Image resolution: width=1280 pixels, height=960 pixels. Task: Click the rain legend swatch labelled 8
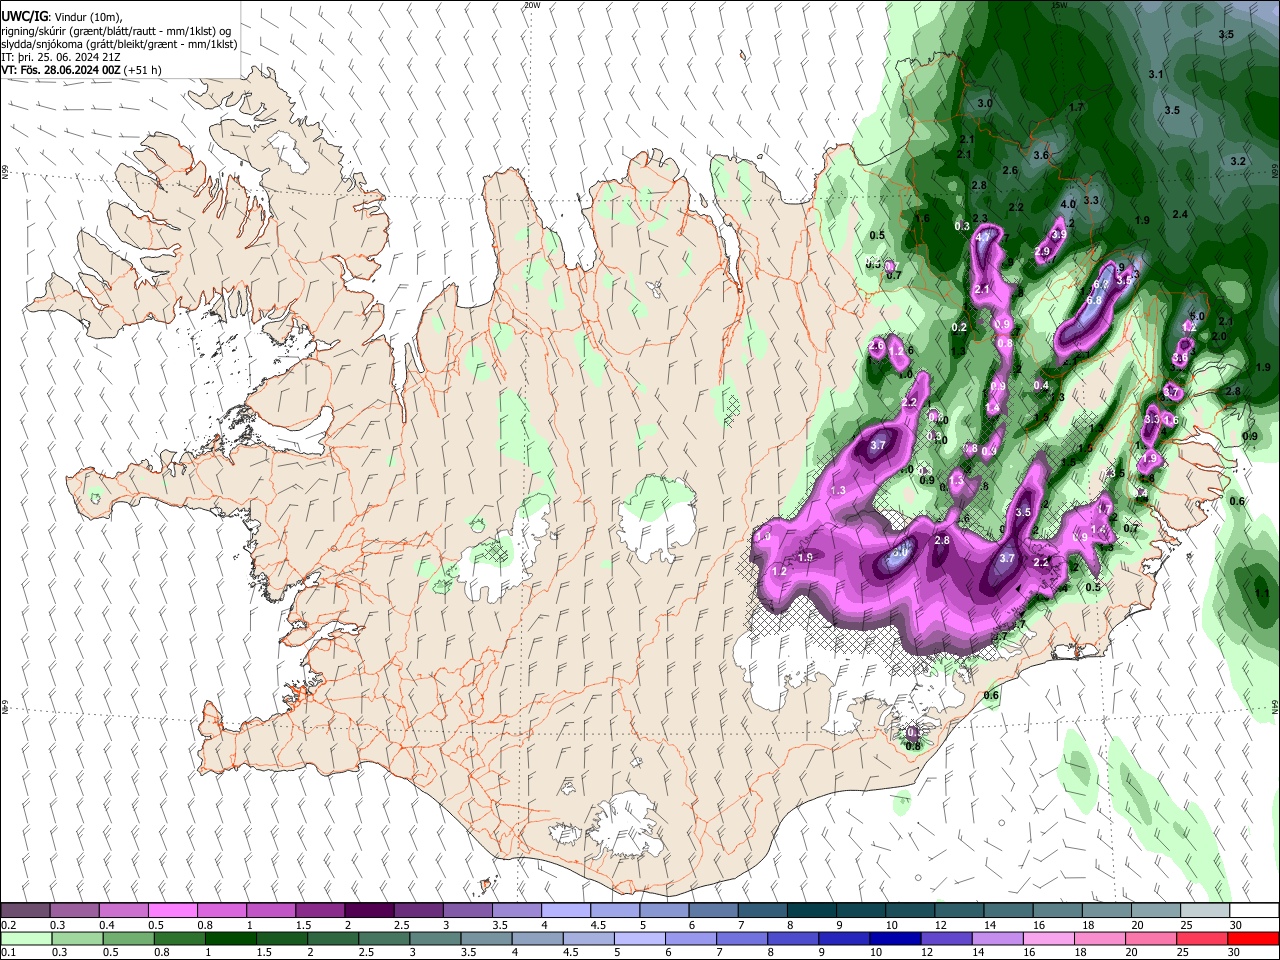794,939
